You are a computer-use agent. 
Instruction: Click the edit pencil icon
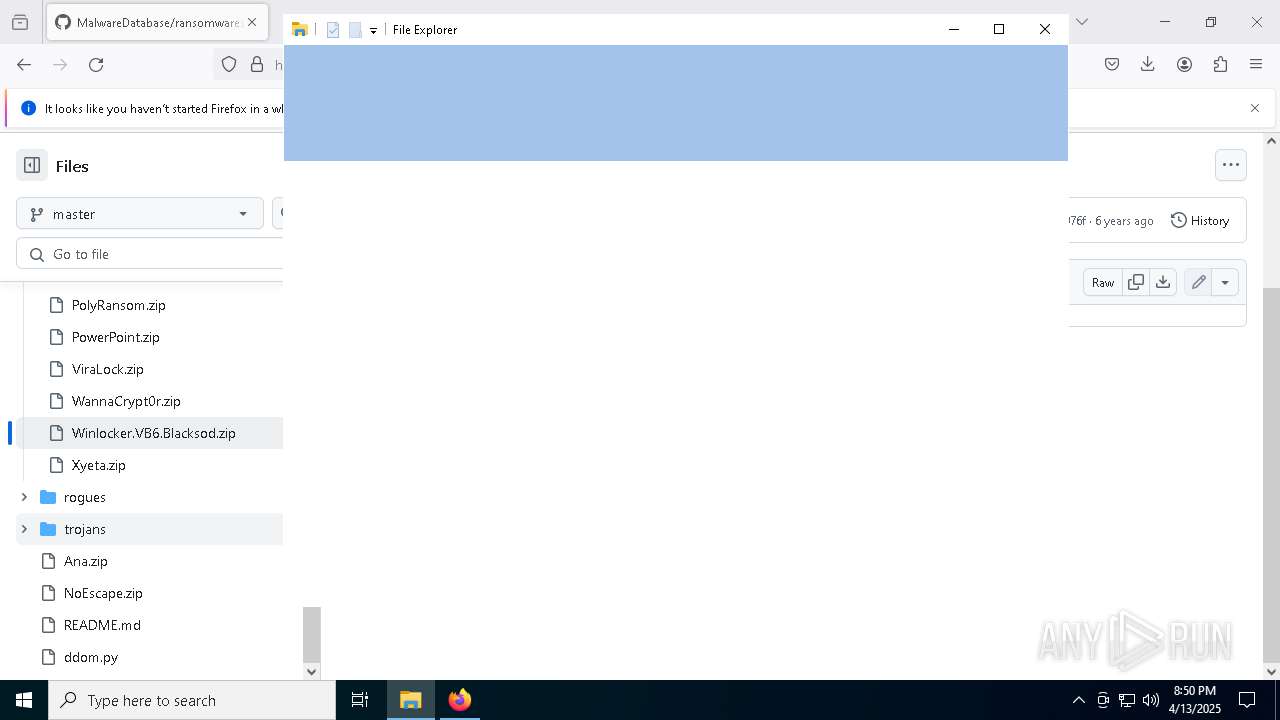tap(1198, 282)
